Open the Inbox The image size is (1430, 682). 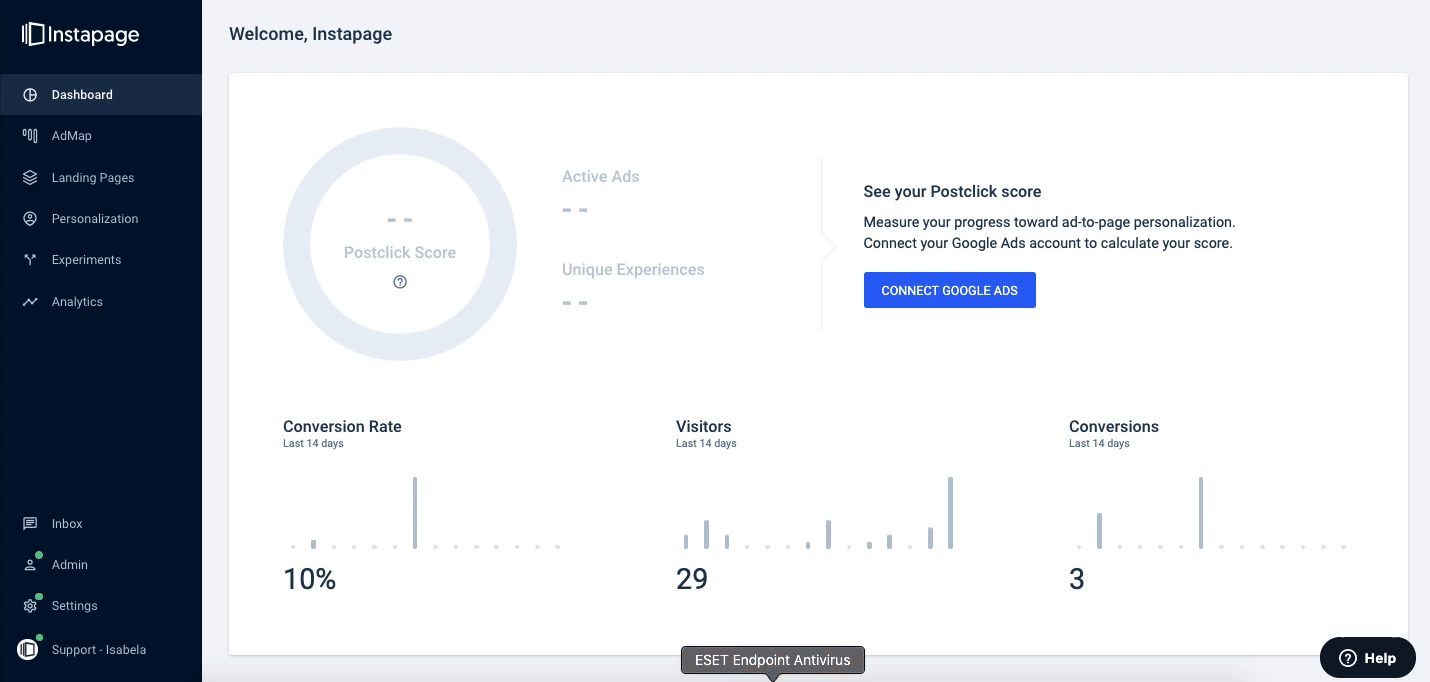(x=101, y=524)
